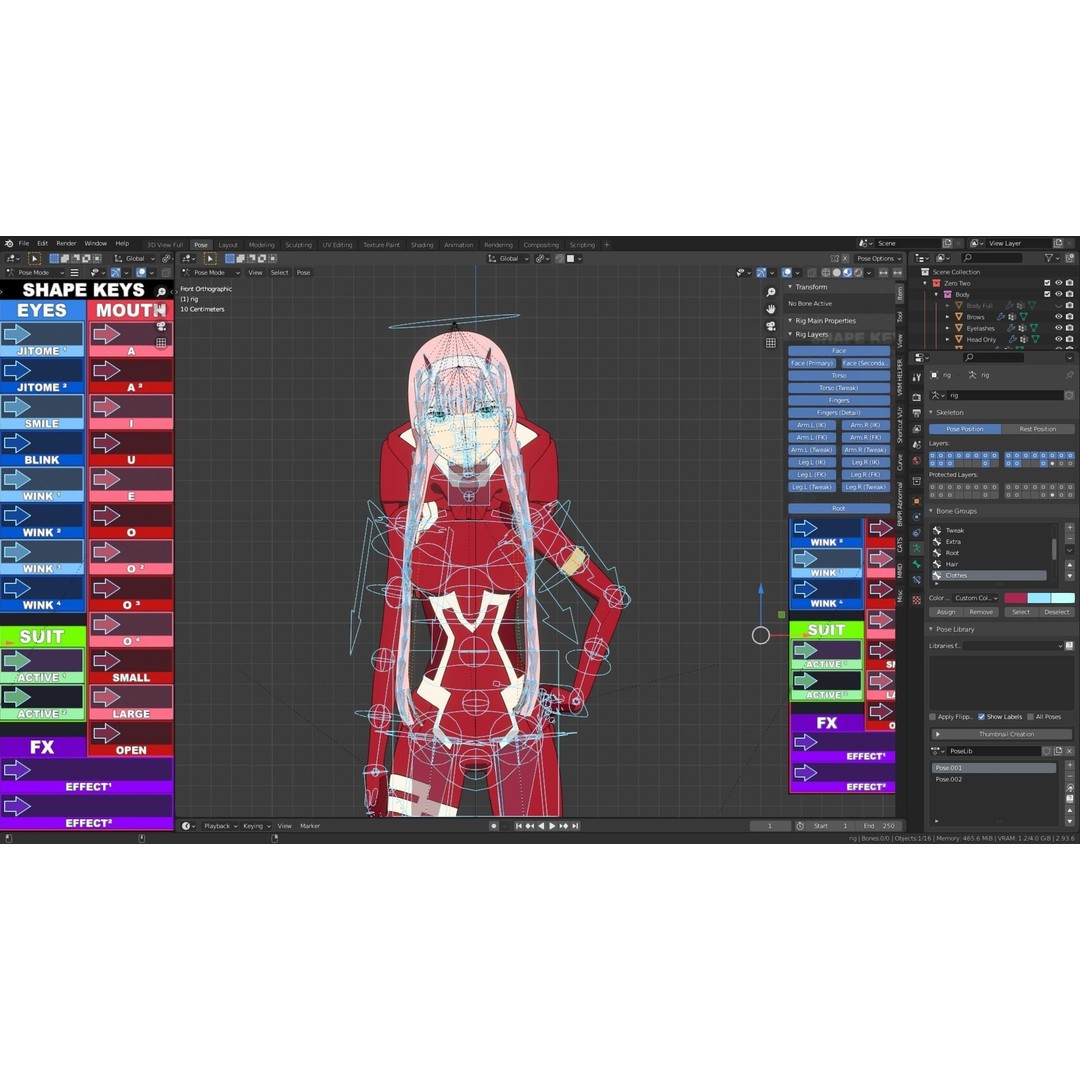Click the middle light-blue color swatch
The height and width of the screenshot is (1080, 1080).
tap(1039, 598)
